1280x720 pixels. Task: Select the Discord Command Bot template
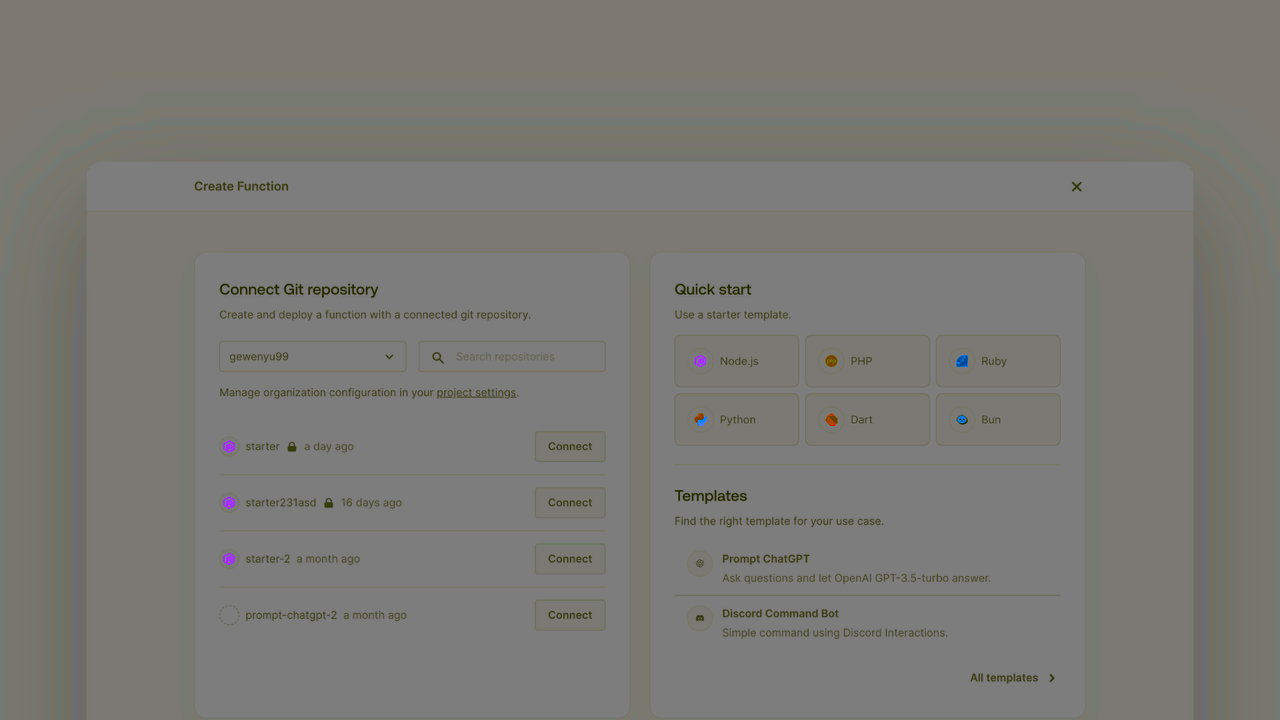(780, 613)
